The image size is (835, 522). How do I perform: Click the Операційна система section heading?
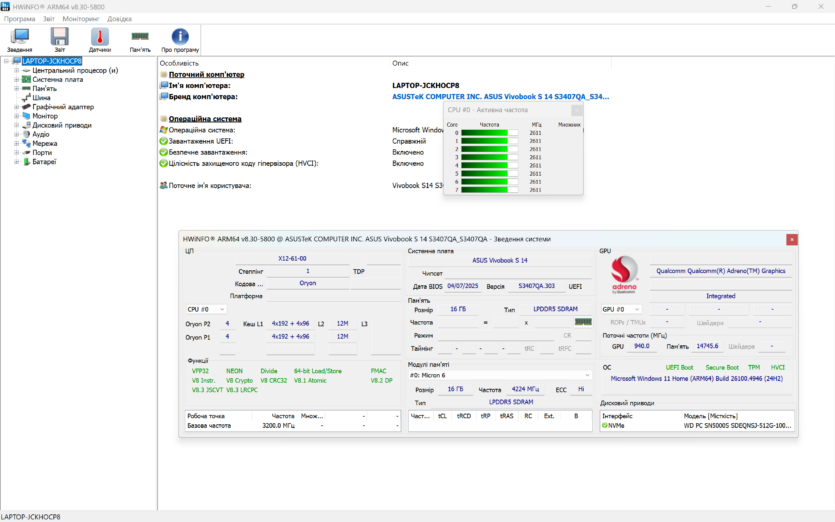tap(205, 119)
